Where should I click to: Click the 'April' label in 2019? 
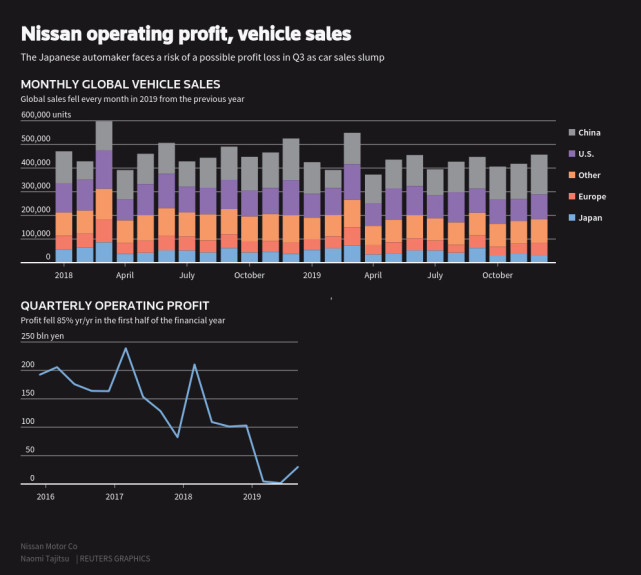click(373, 275)
